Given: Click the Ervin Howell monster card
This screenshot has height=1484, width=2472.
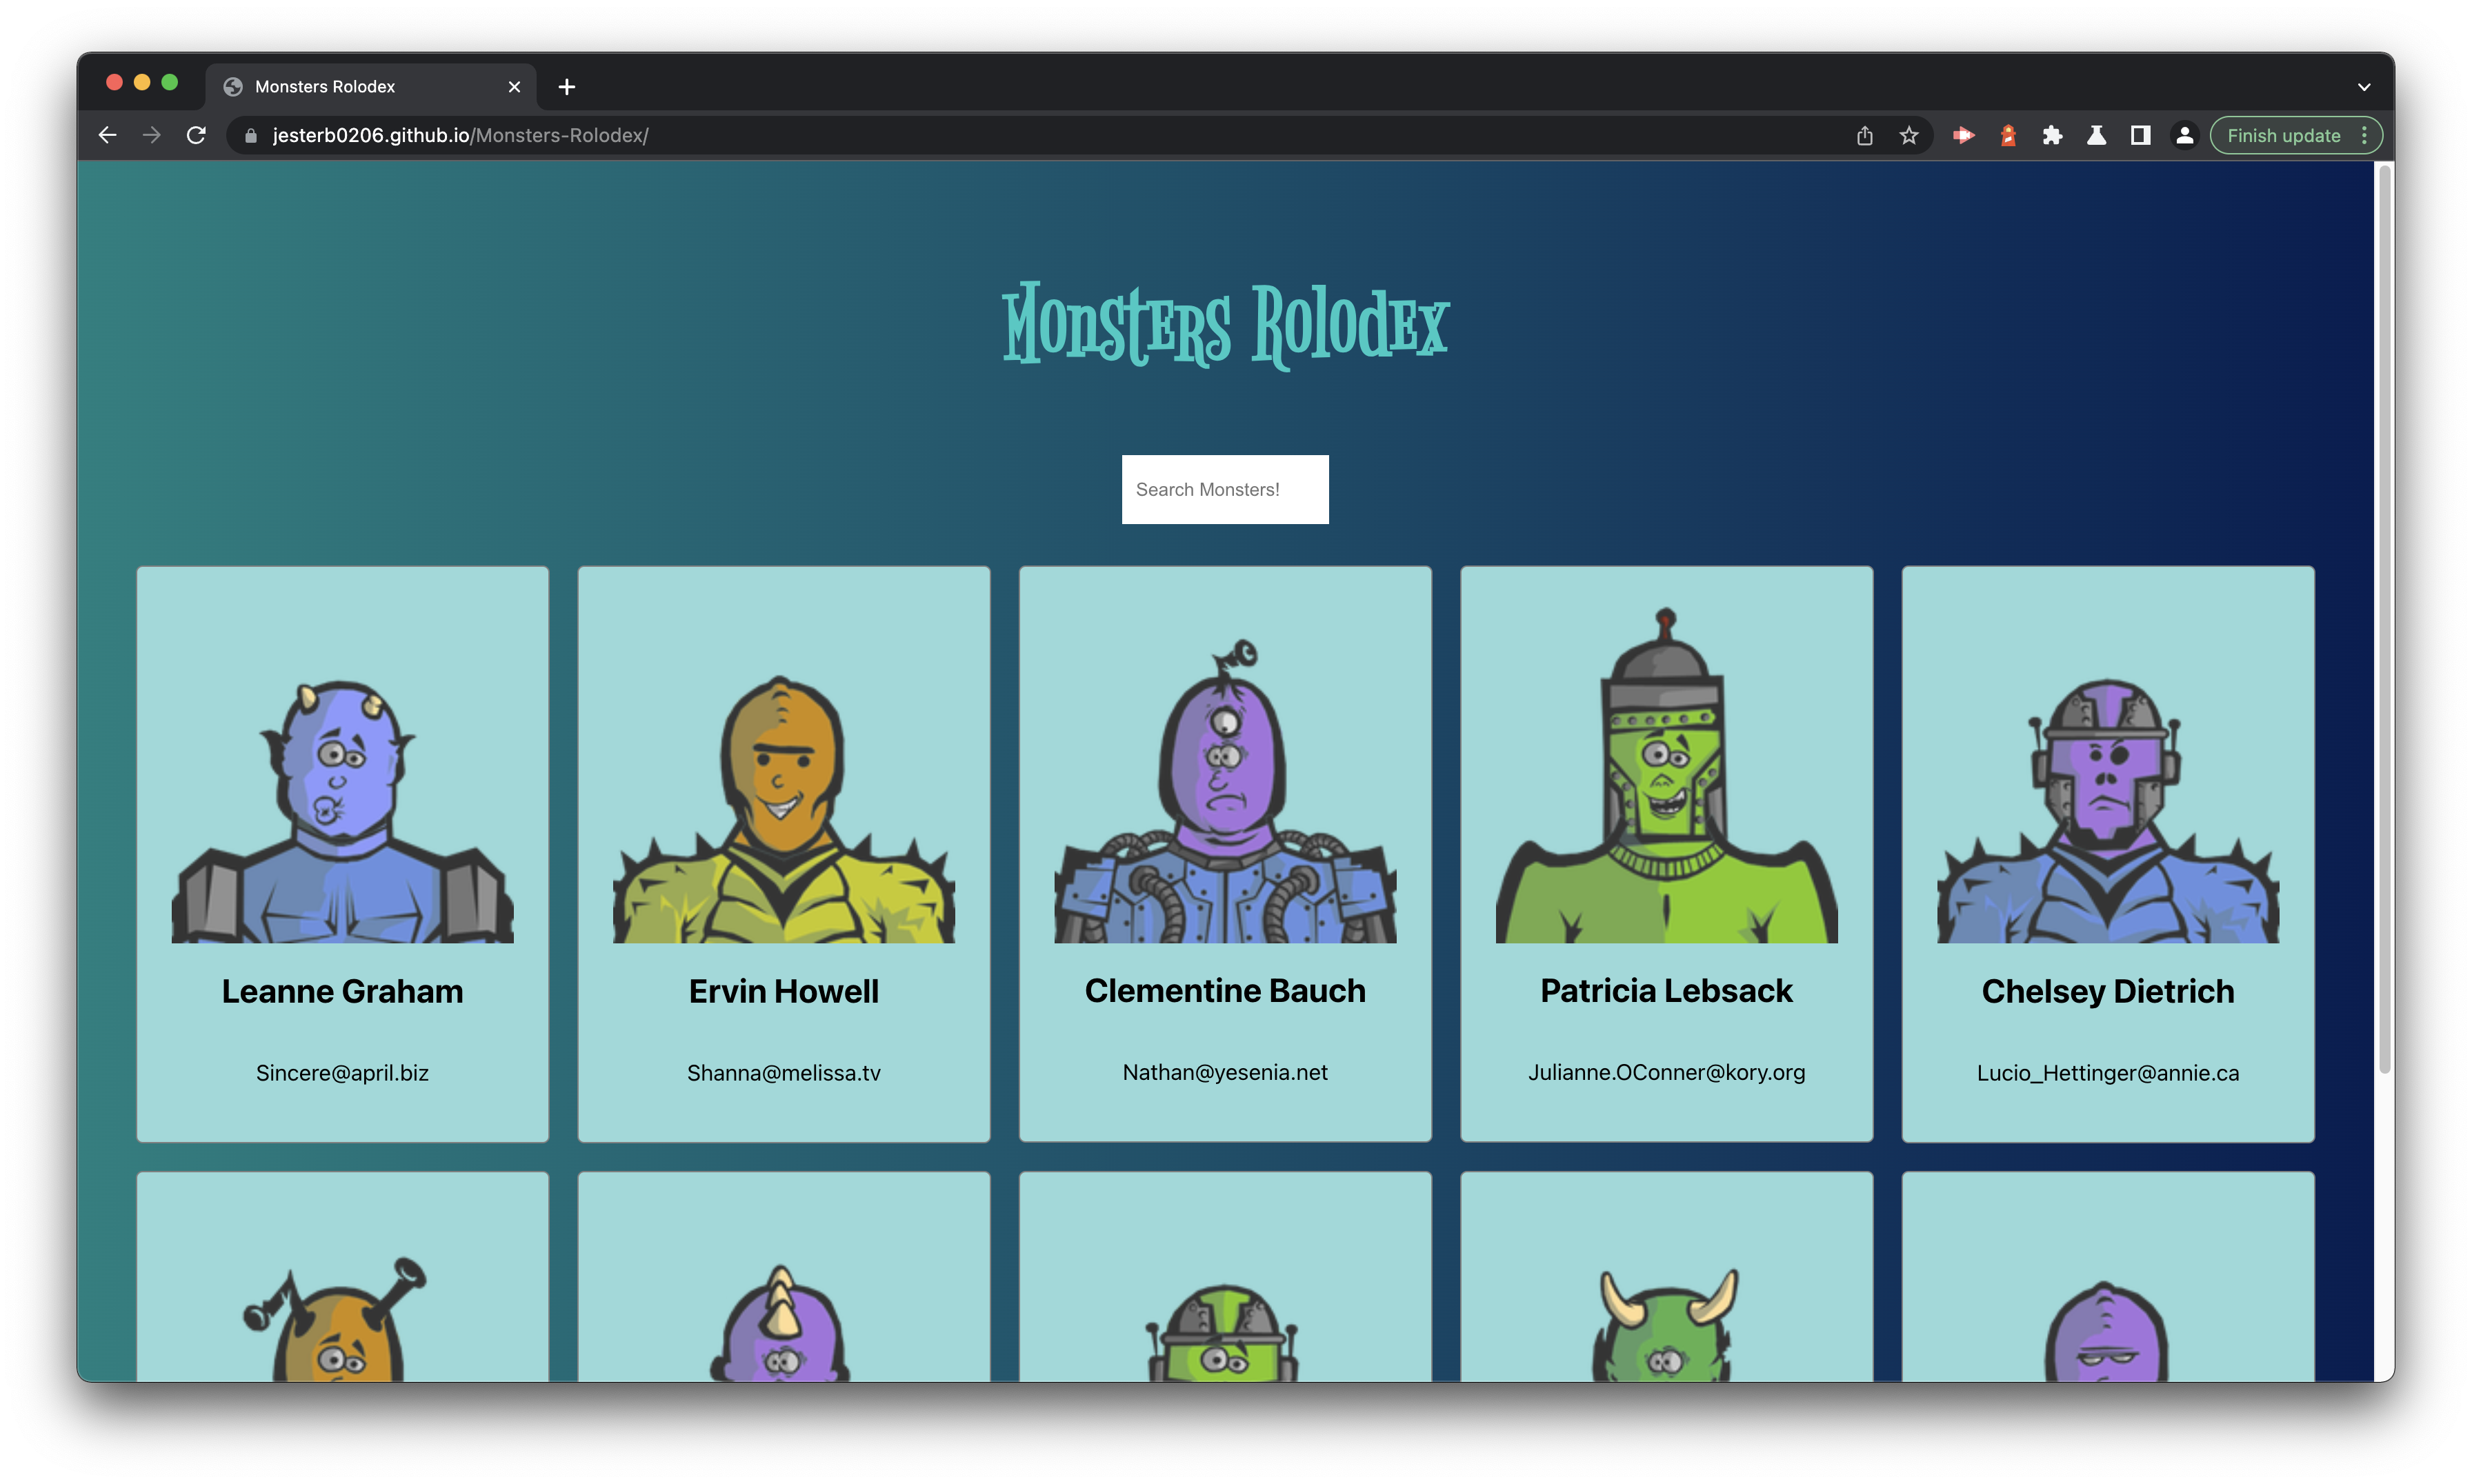Looking at the screenshot, I should [x=784, y=854].
